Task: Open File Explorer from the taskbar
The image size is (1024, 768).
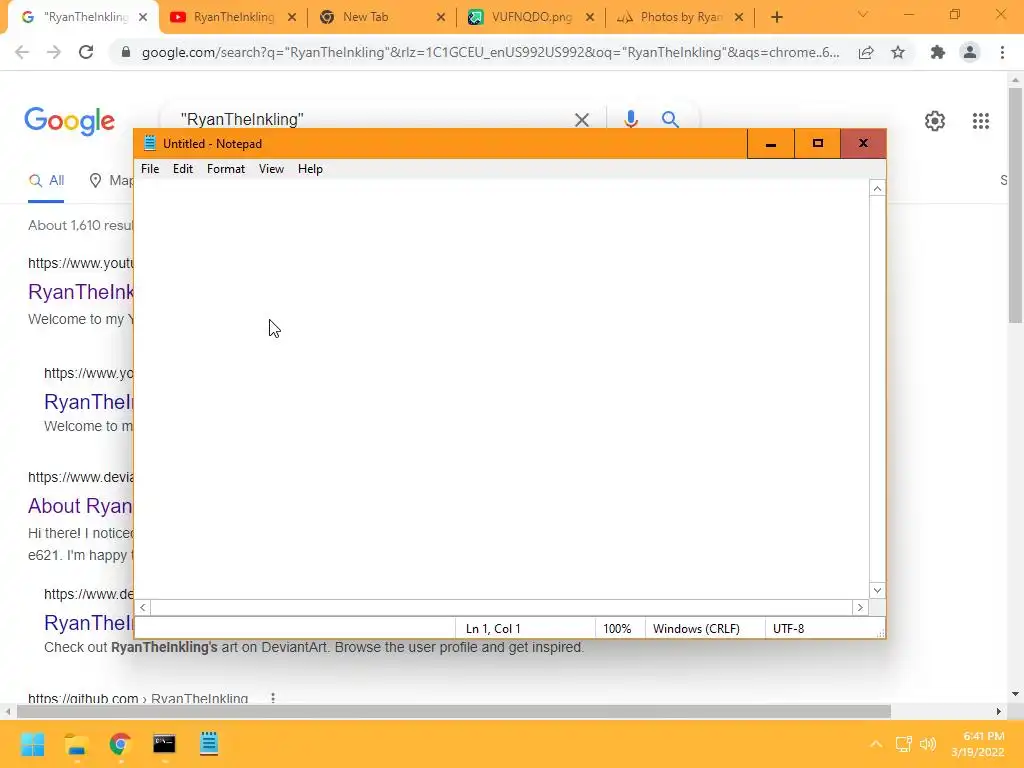Action: tap(76, 744)
